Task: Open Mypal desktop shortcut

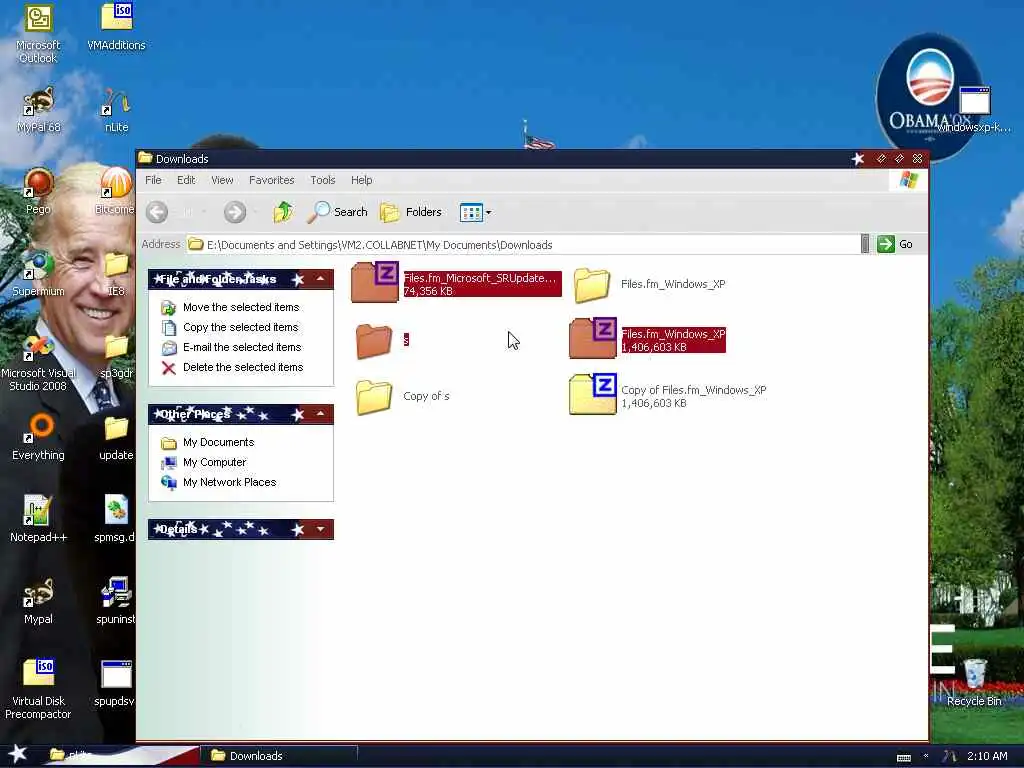Action: pos(38,601)
